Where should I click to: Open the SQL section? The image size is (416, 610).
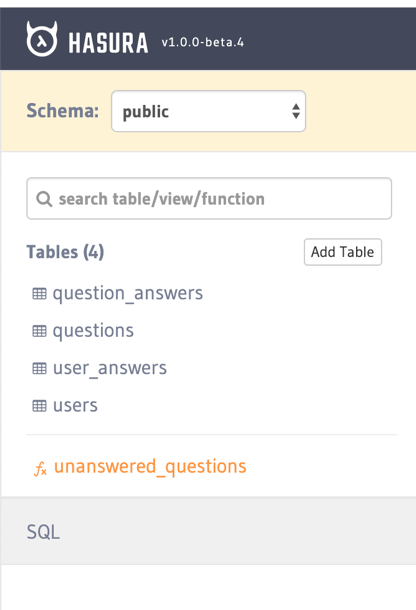(x=208, y=531)
